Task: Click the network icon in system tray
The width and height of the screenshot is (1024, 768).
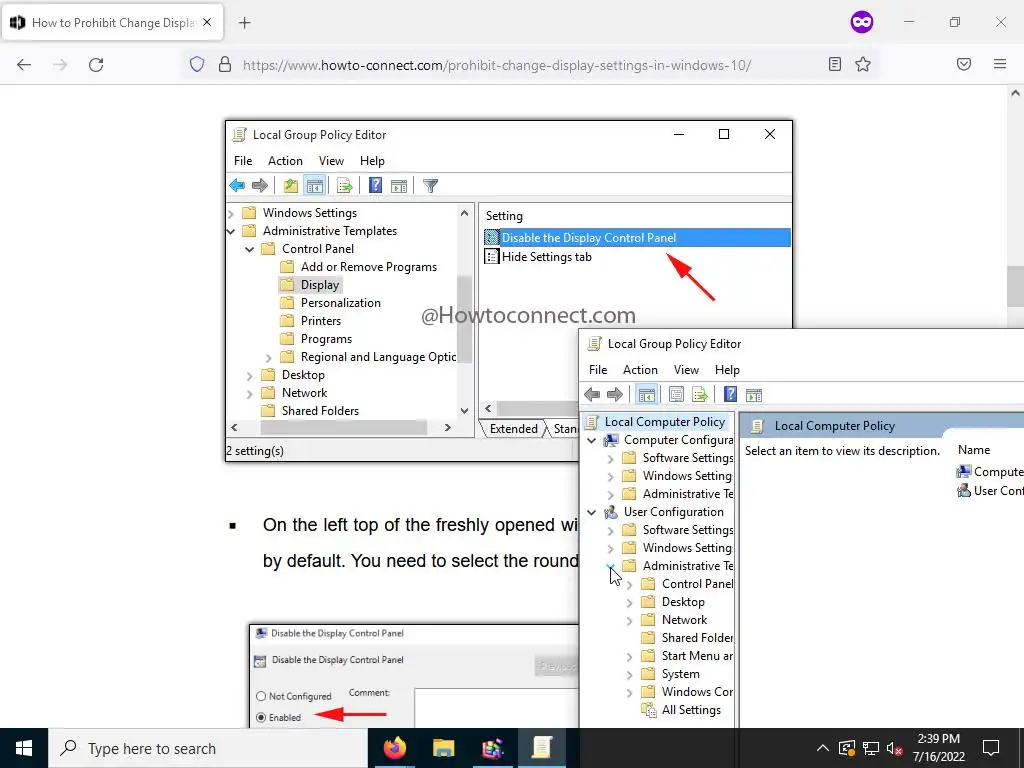Action: [x=871, y=748]
